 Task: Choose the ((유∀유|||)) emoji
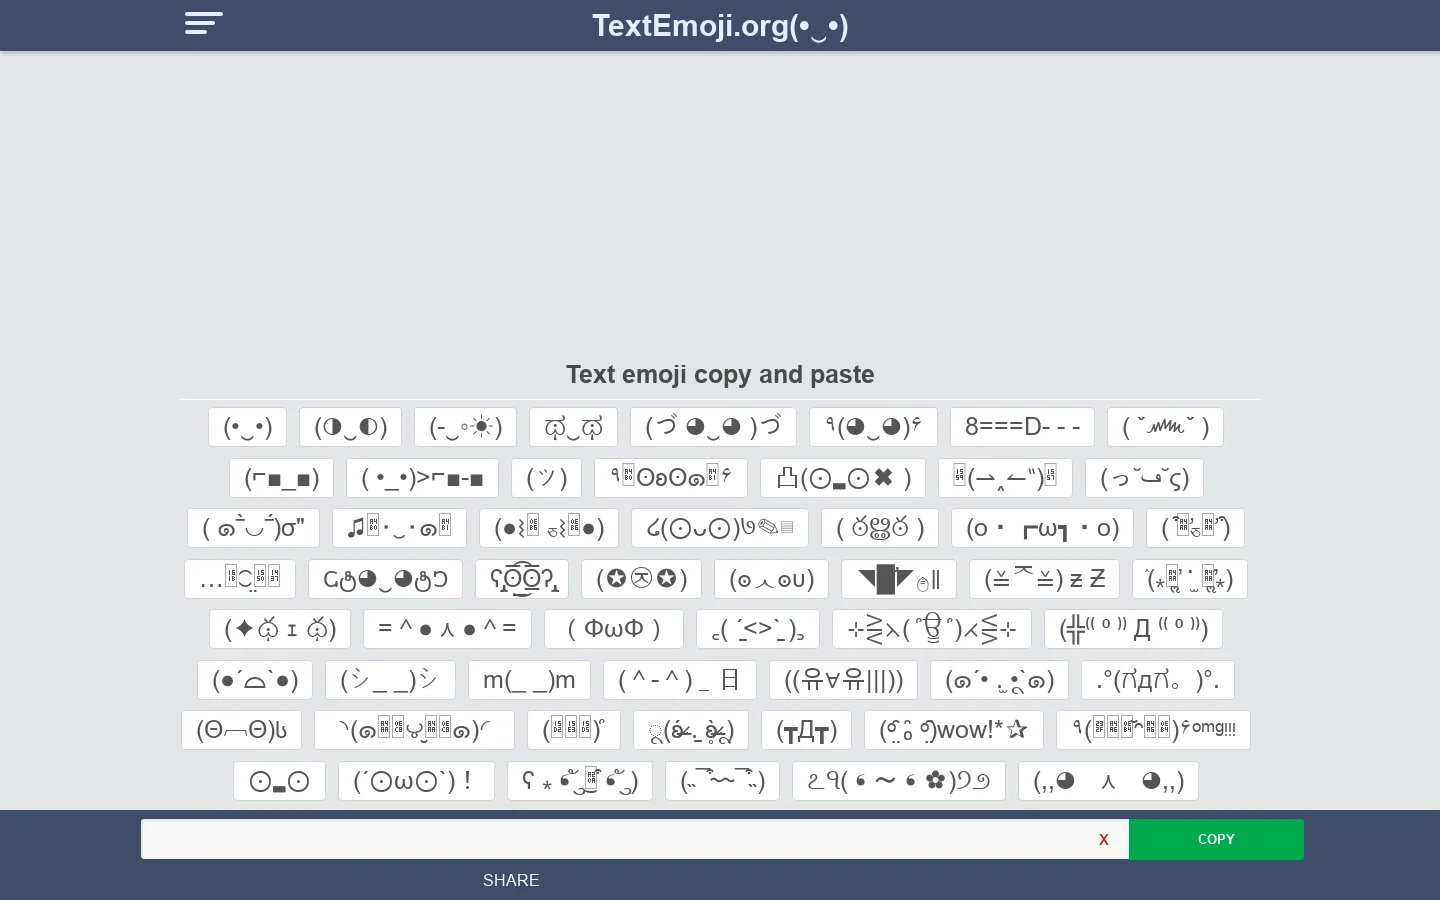point(844,680)
